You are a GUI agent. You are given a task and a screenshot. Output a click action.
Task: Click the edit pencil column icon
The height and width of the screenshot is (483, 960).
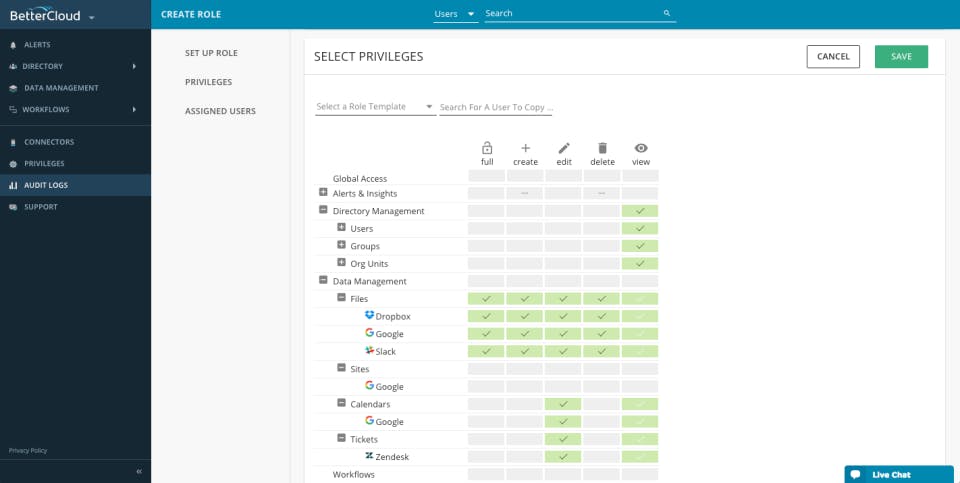pos(564,148)
